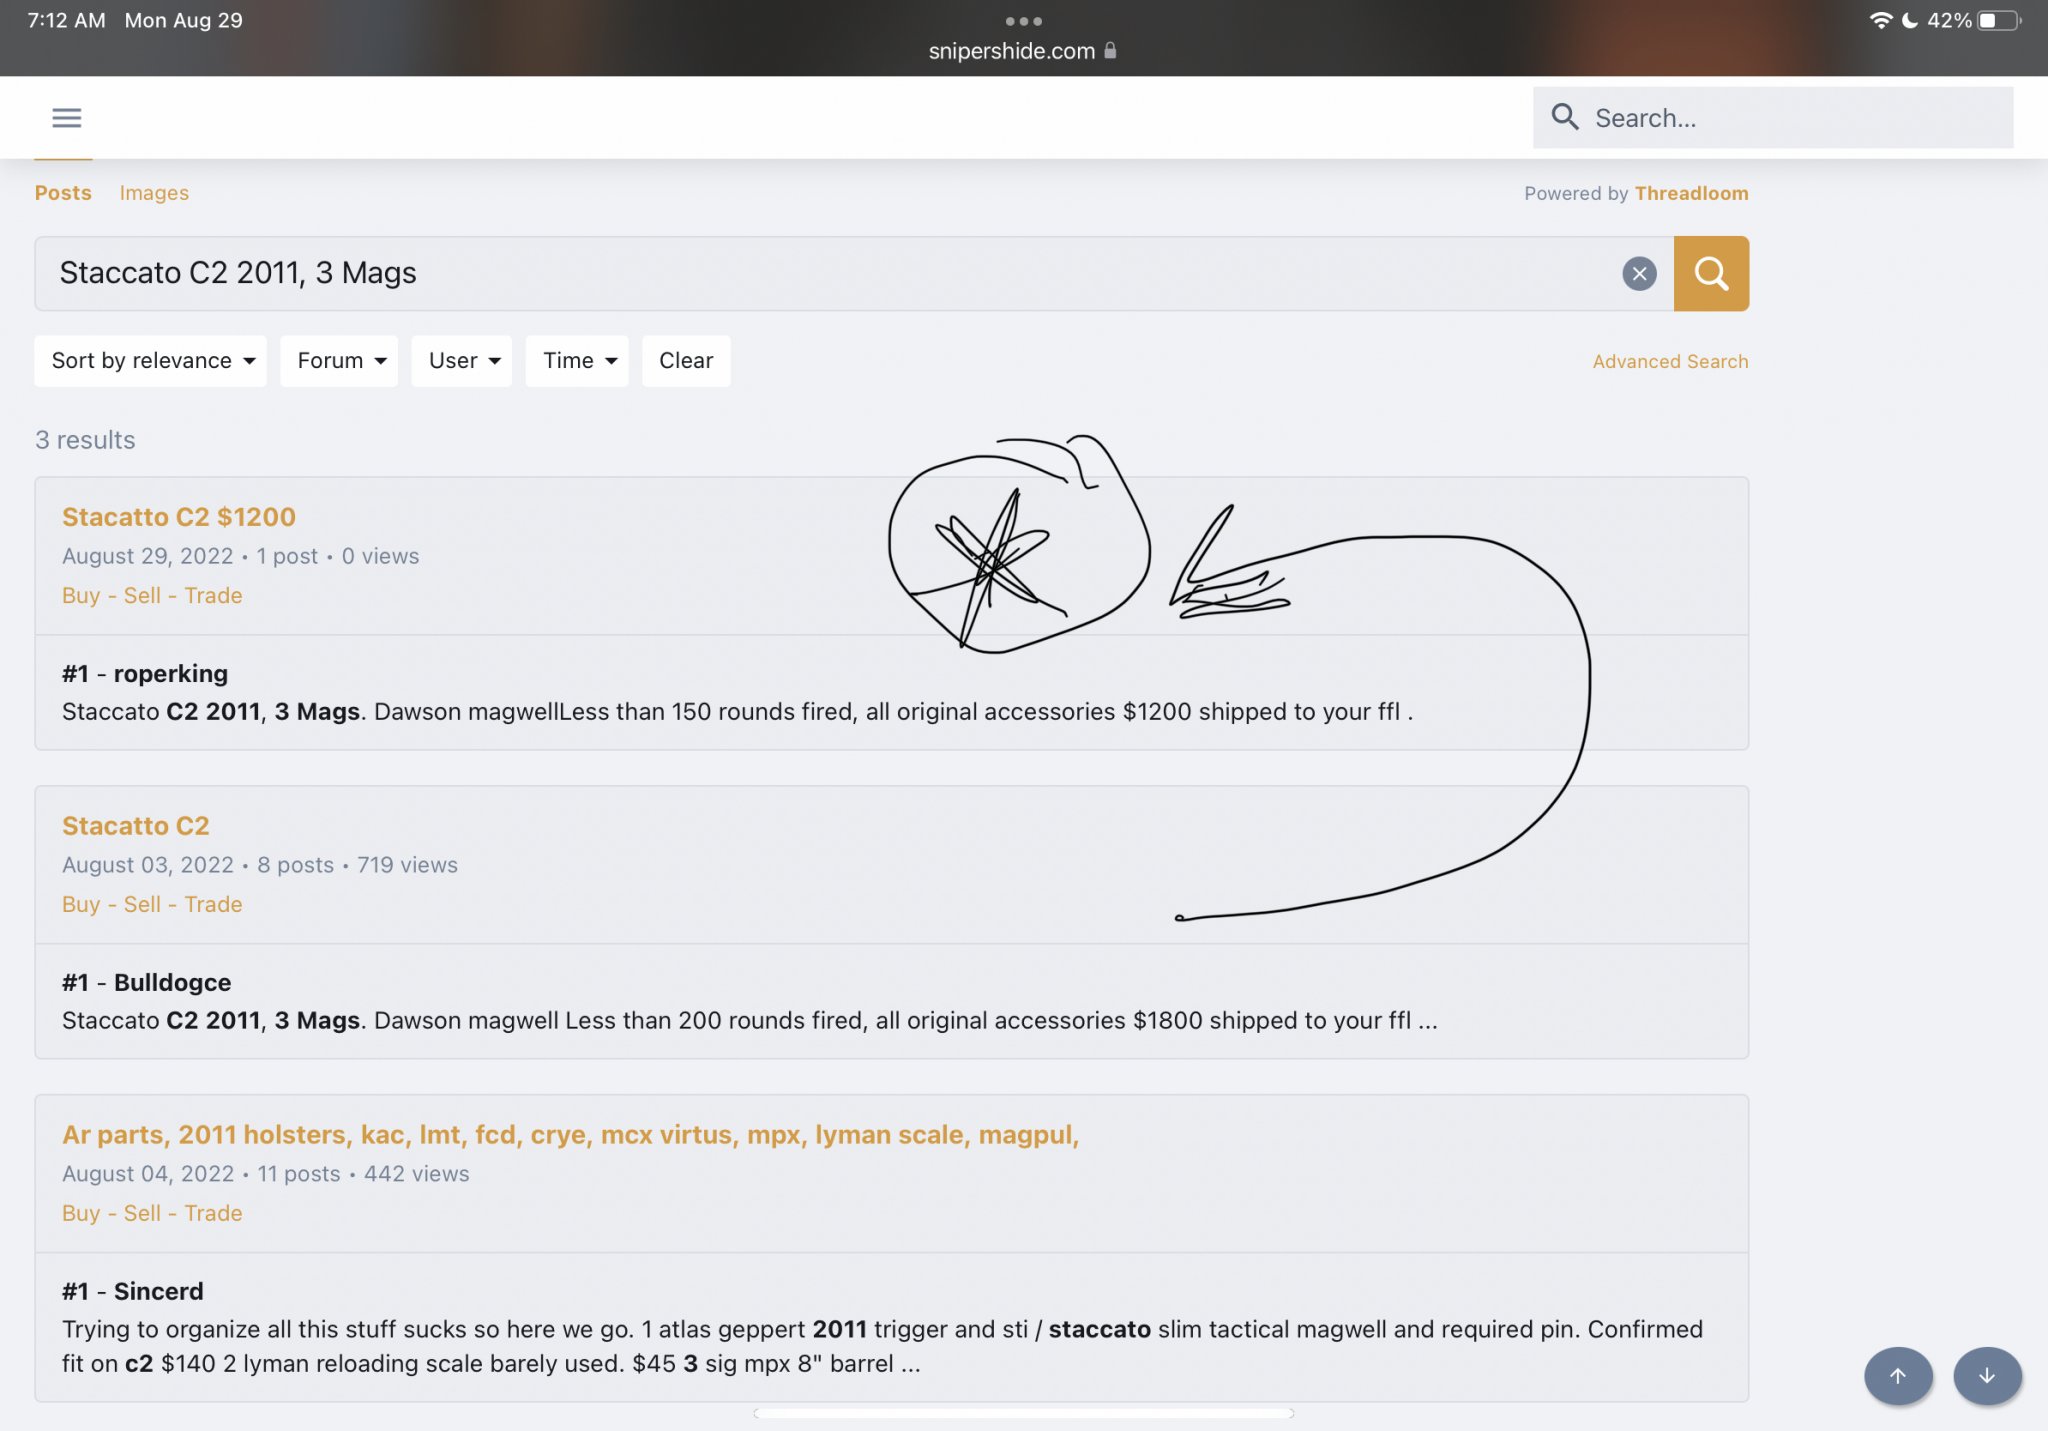Click the Threadloom link
The image size is (2048, 1431).
1691,193
